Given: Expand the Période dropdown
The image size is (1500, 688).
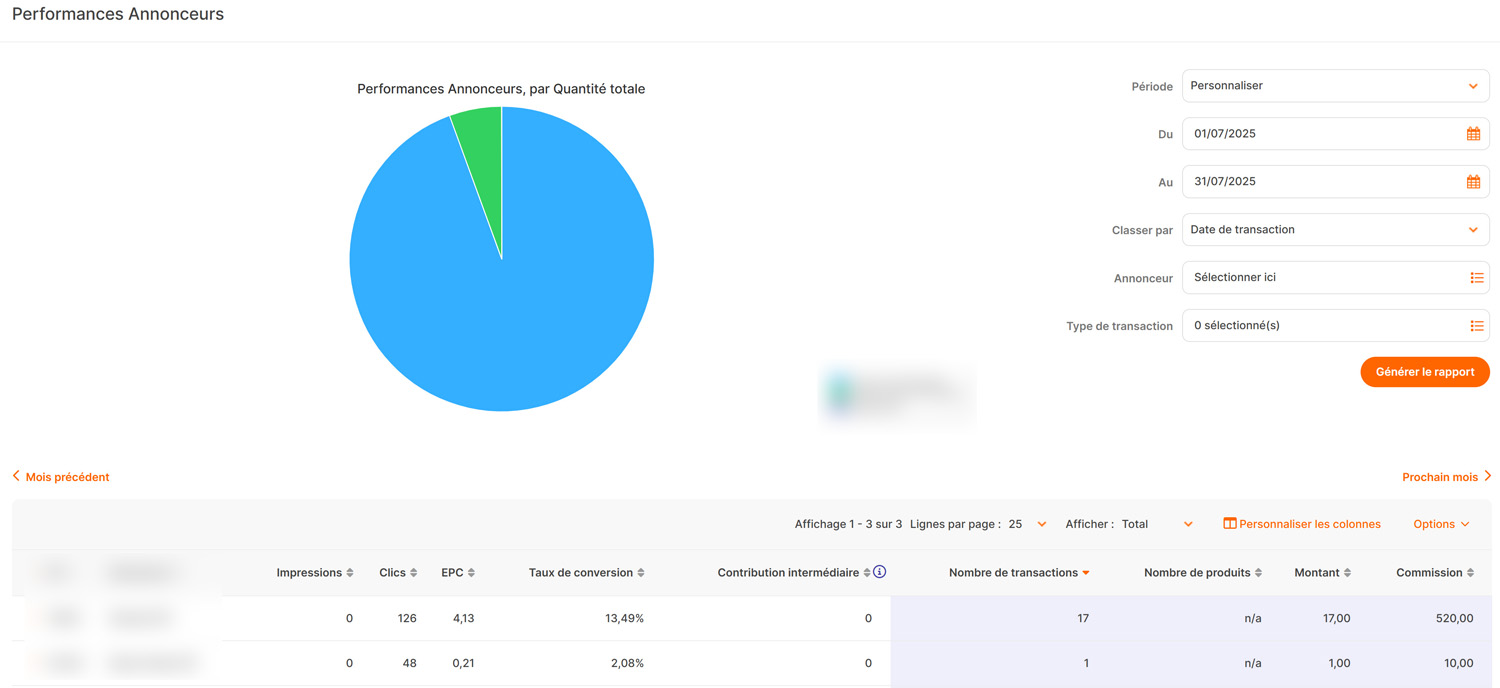Looking at the screenshot, I should coord(1335,86).
